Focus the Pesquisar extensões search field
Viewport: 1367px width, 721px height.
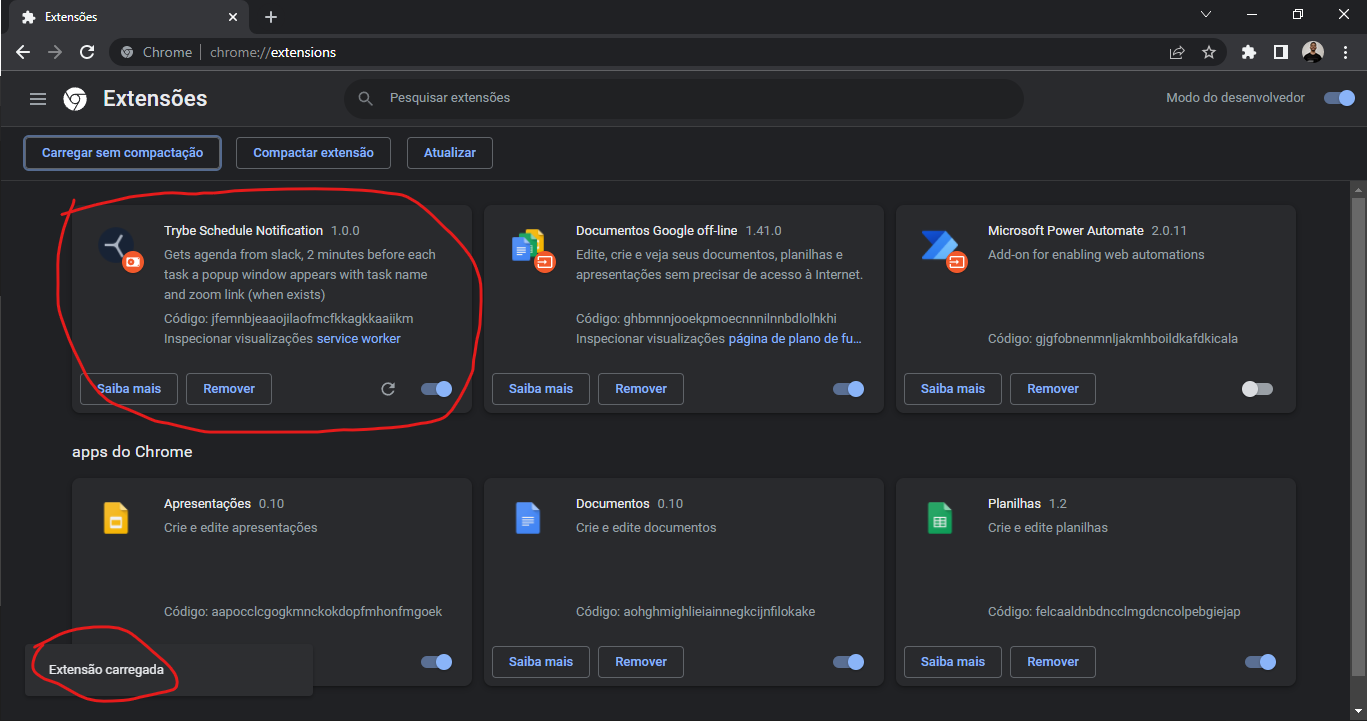click(684, 98)
